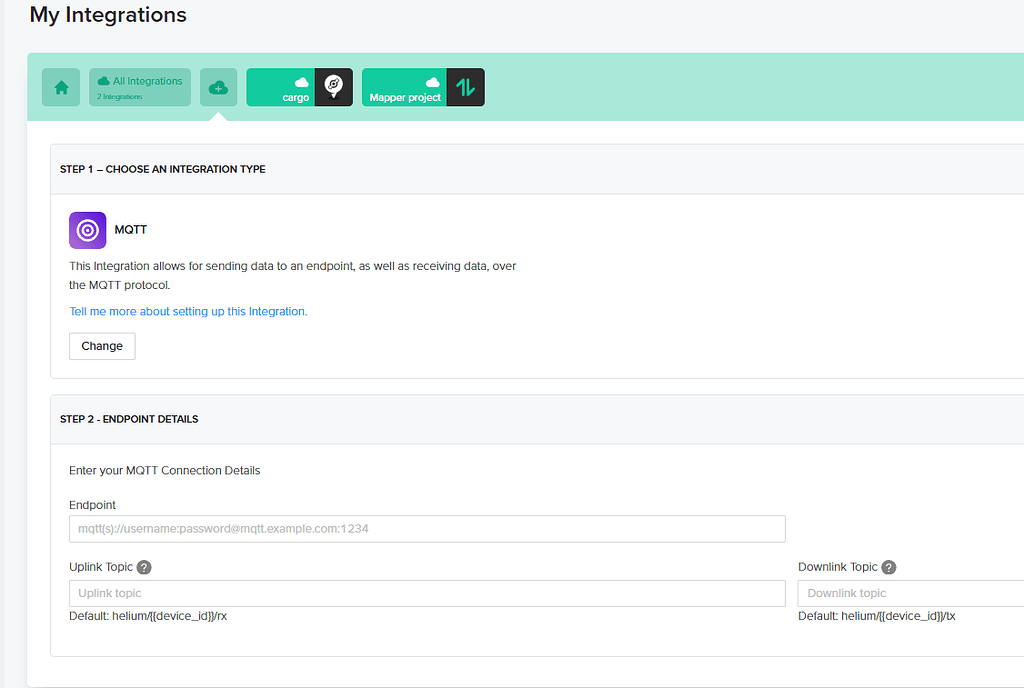1024x688 pixels.
Task: Click the Uplink topic input field
Action: 427,592
